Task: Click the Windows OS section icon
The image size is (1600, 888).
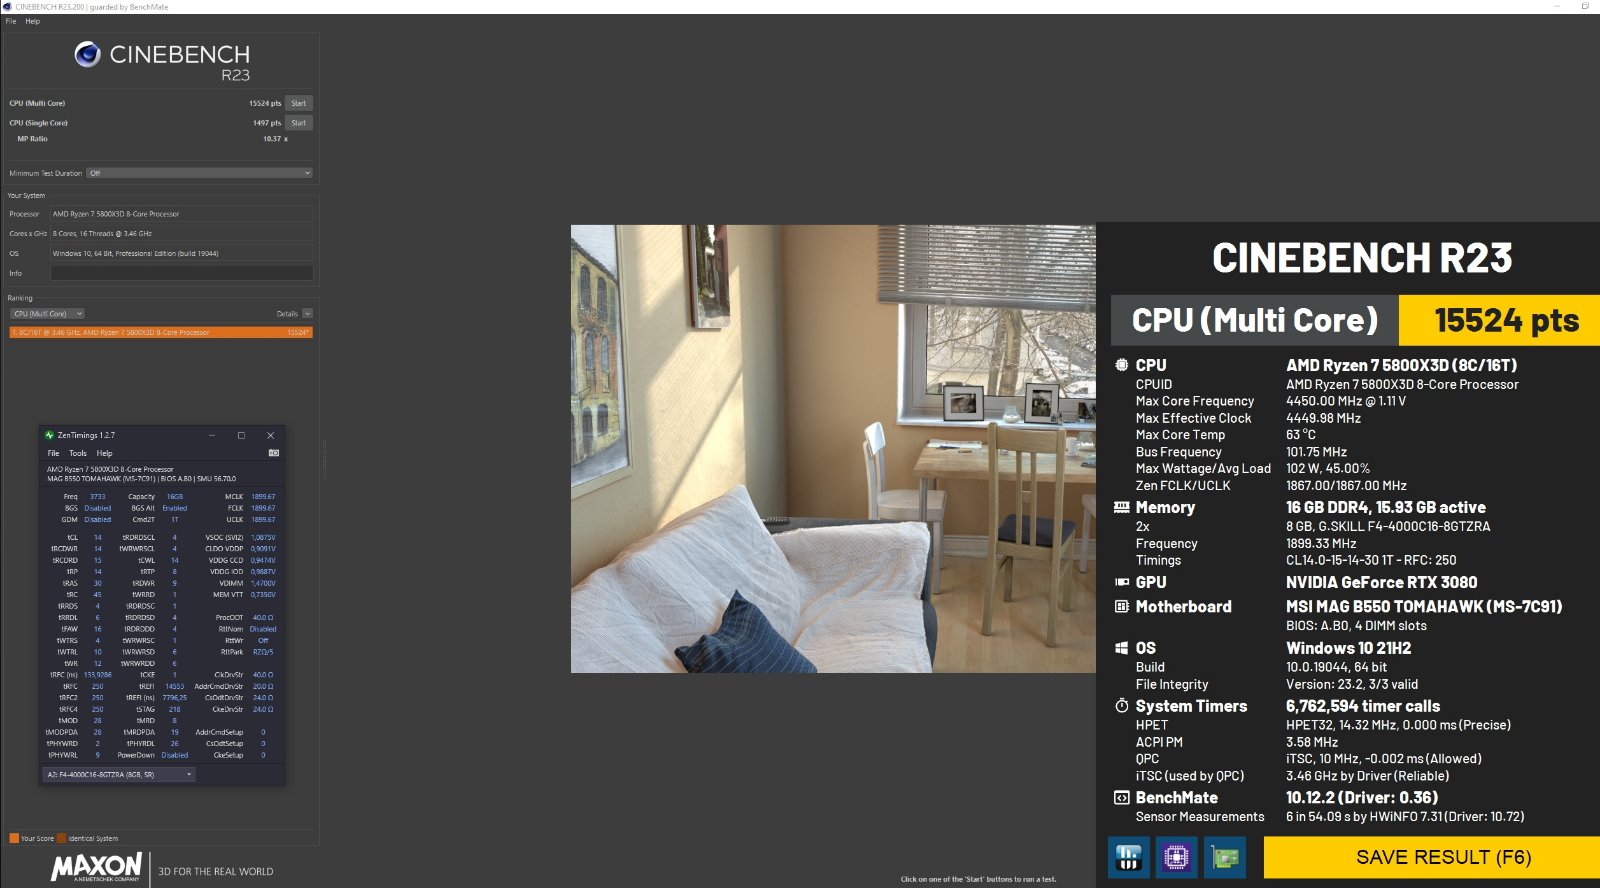Action: pyautogui.click(x=1122, y=648)
